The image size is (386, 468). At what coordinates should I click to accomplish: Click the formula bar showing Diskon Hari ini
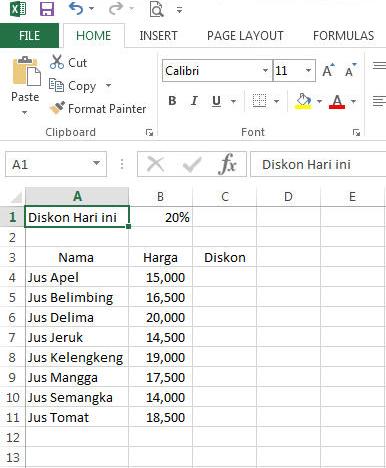[318, 164]
